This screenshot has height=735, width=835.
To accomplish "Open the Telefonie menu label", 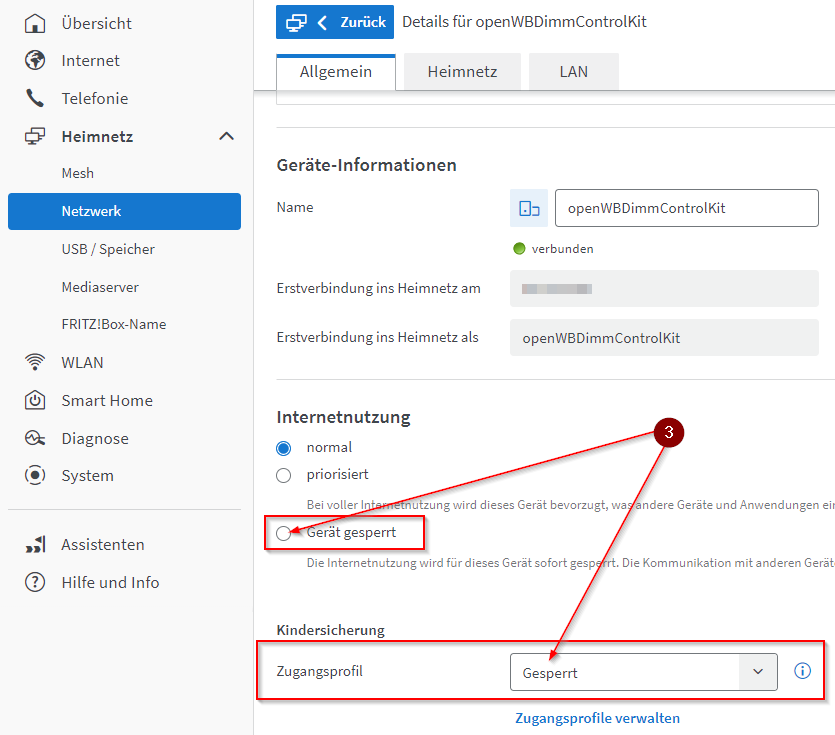I will 95,99.
